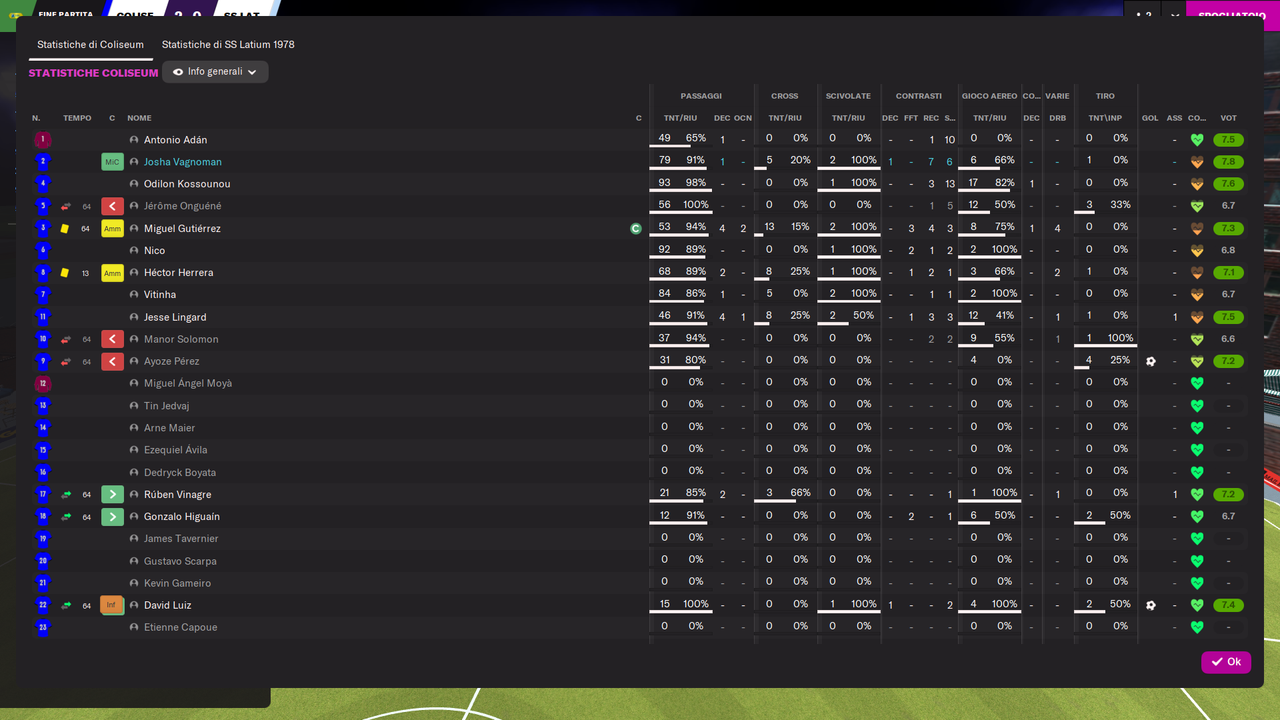Click the substituted-off red arrow for Manor Solomon
1280x720 pixels.
pos(112,339)
